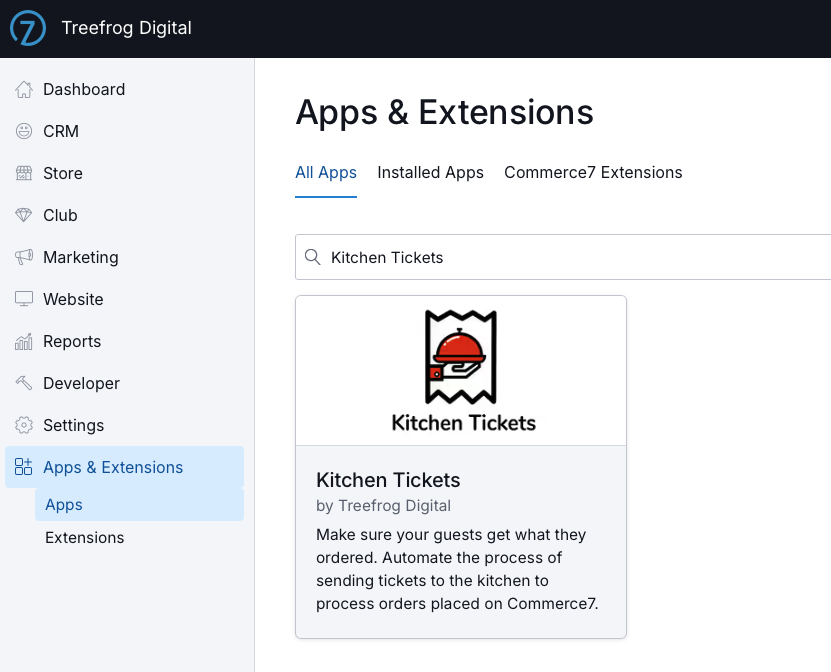Open the Kitchen Tickets logo image
The width and height of the screenshot is (831, 672).
[461, 371]
